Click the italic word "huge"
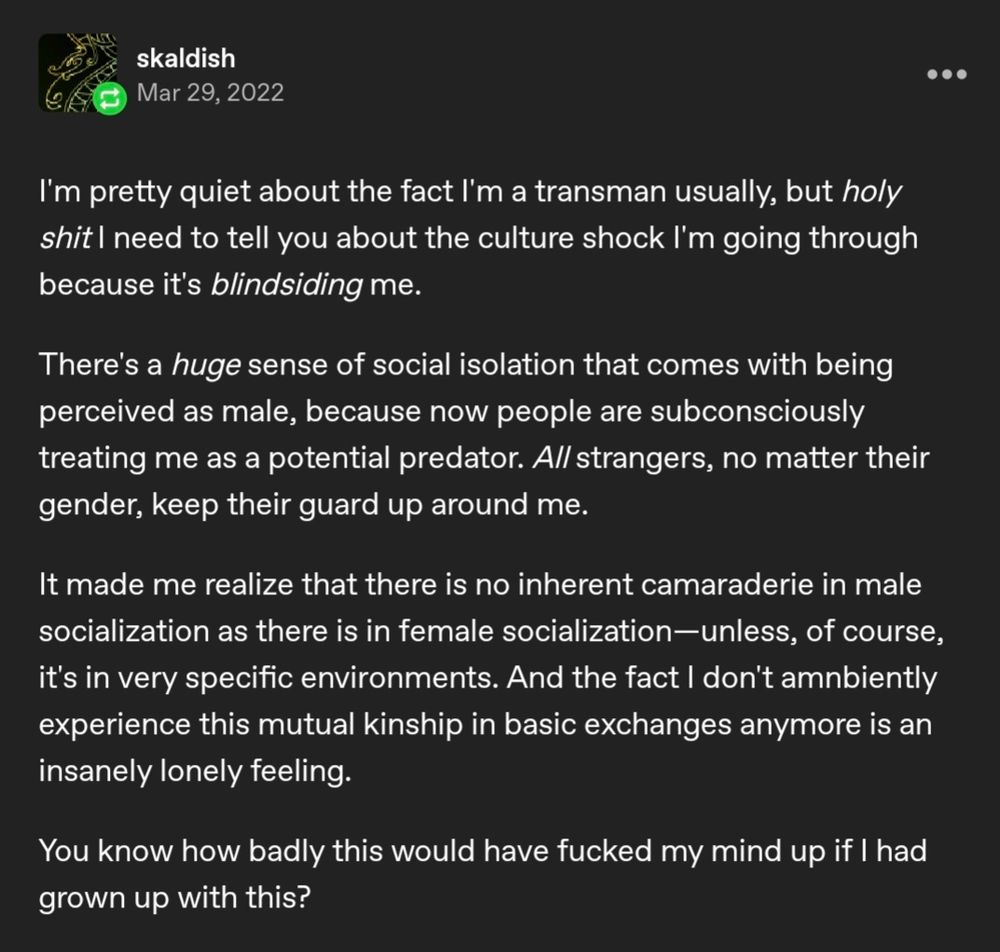The width and height of the screenshot is (1000, 952). pos(207,365)
